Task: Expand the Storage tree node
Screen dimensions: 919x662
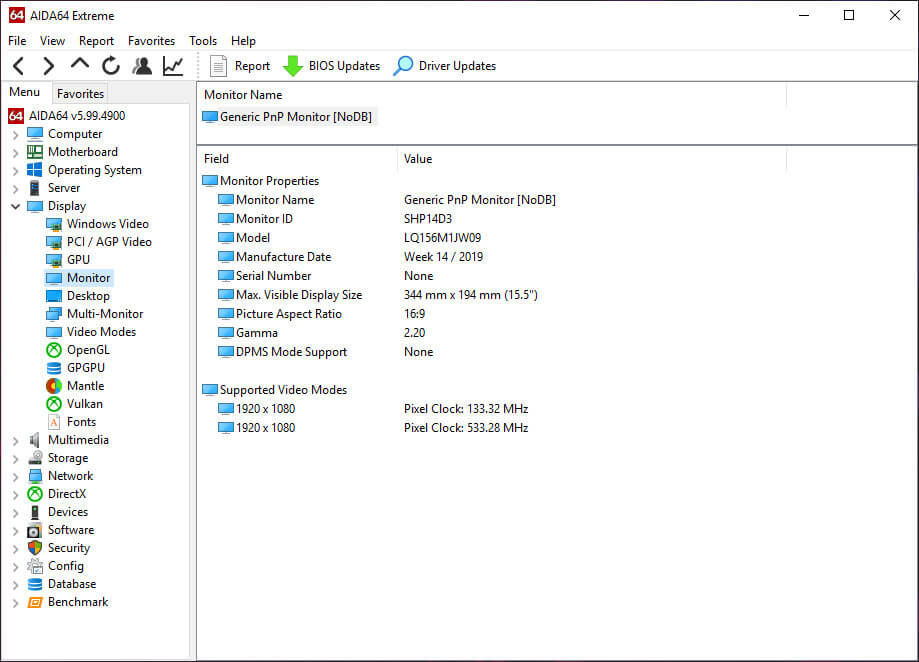Action: [16, 459]
